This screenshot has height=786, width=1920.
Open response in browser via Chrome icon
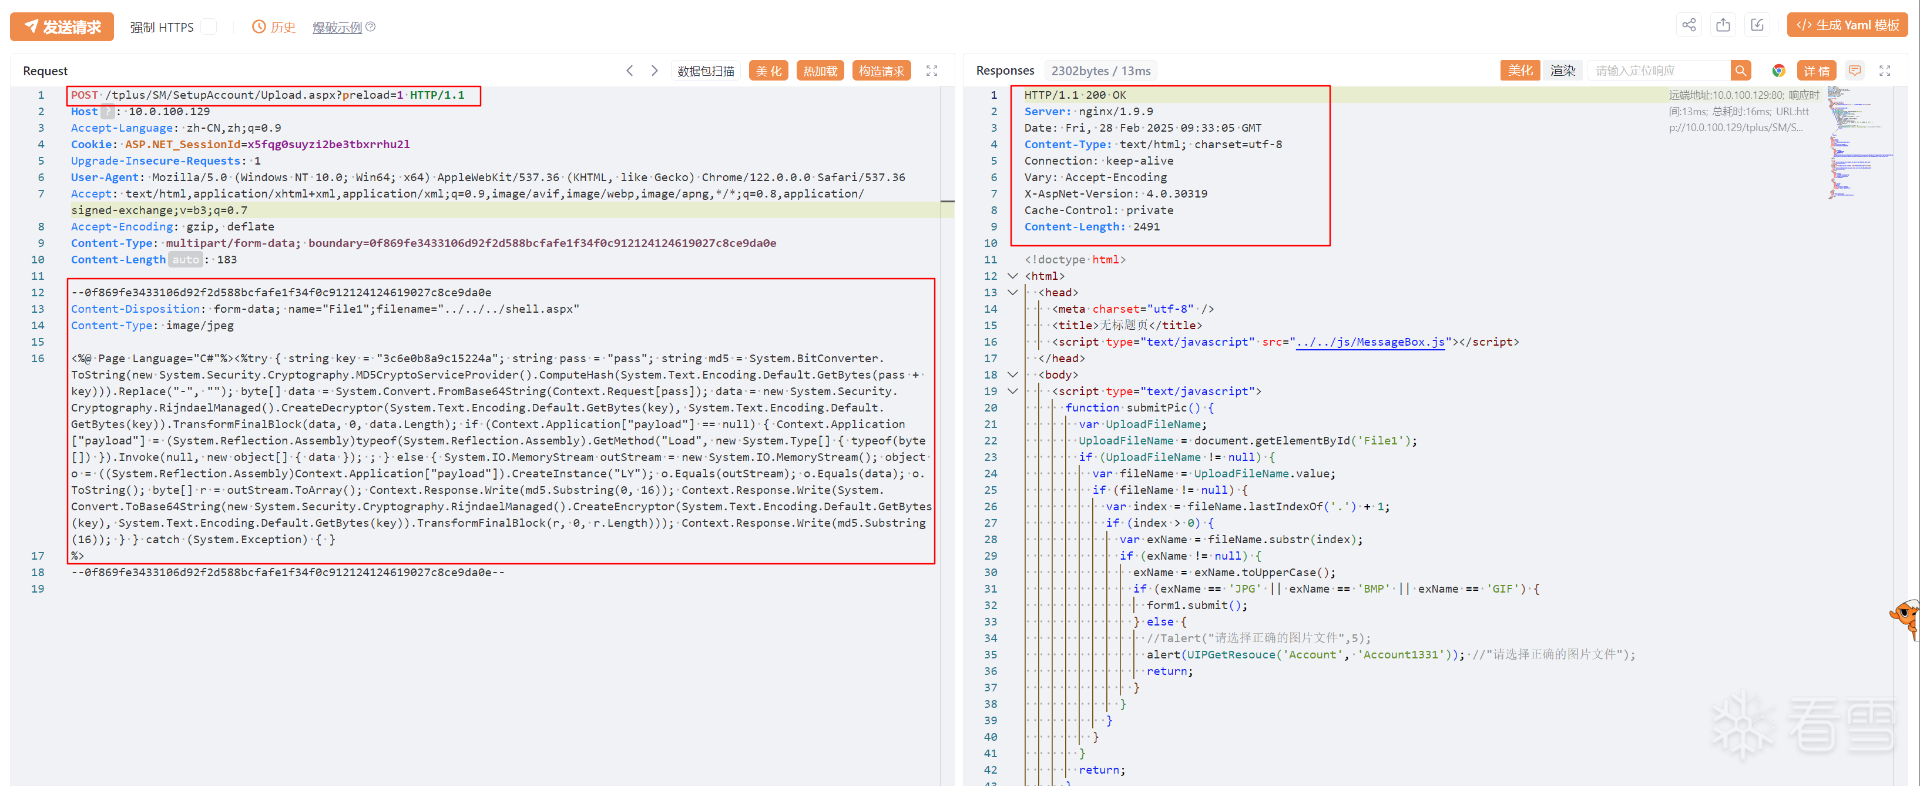(1779, 71)
